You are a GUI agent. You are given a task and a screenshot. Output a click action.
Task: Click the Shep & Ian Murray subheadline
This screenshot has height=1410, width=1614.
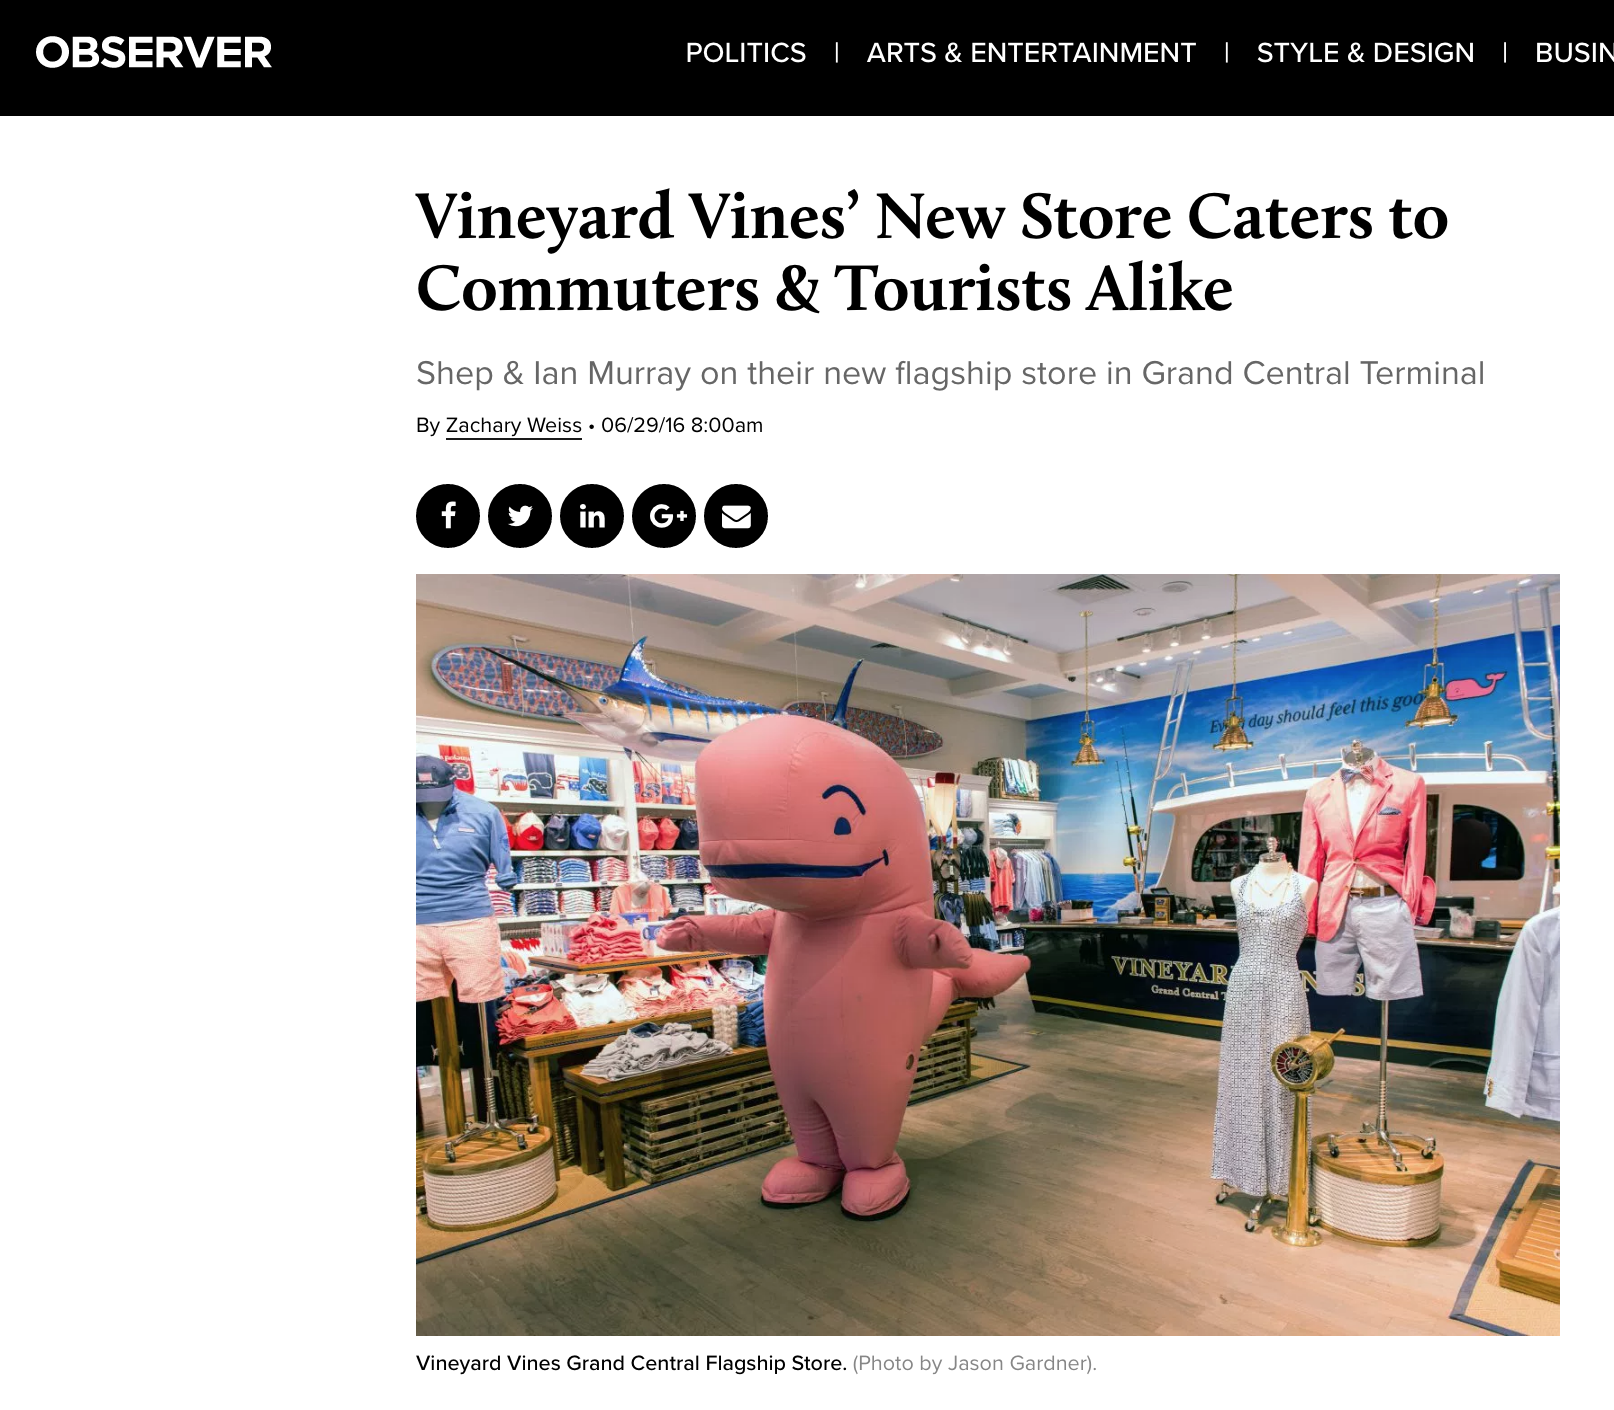pyautogui.click(x=950, y=373)
